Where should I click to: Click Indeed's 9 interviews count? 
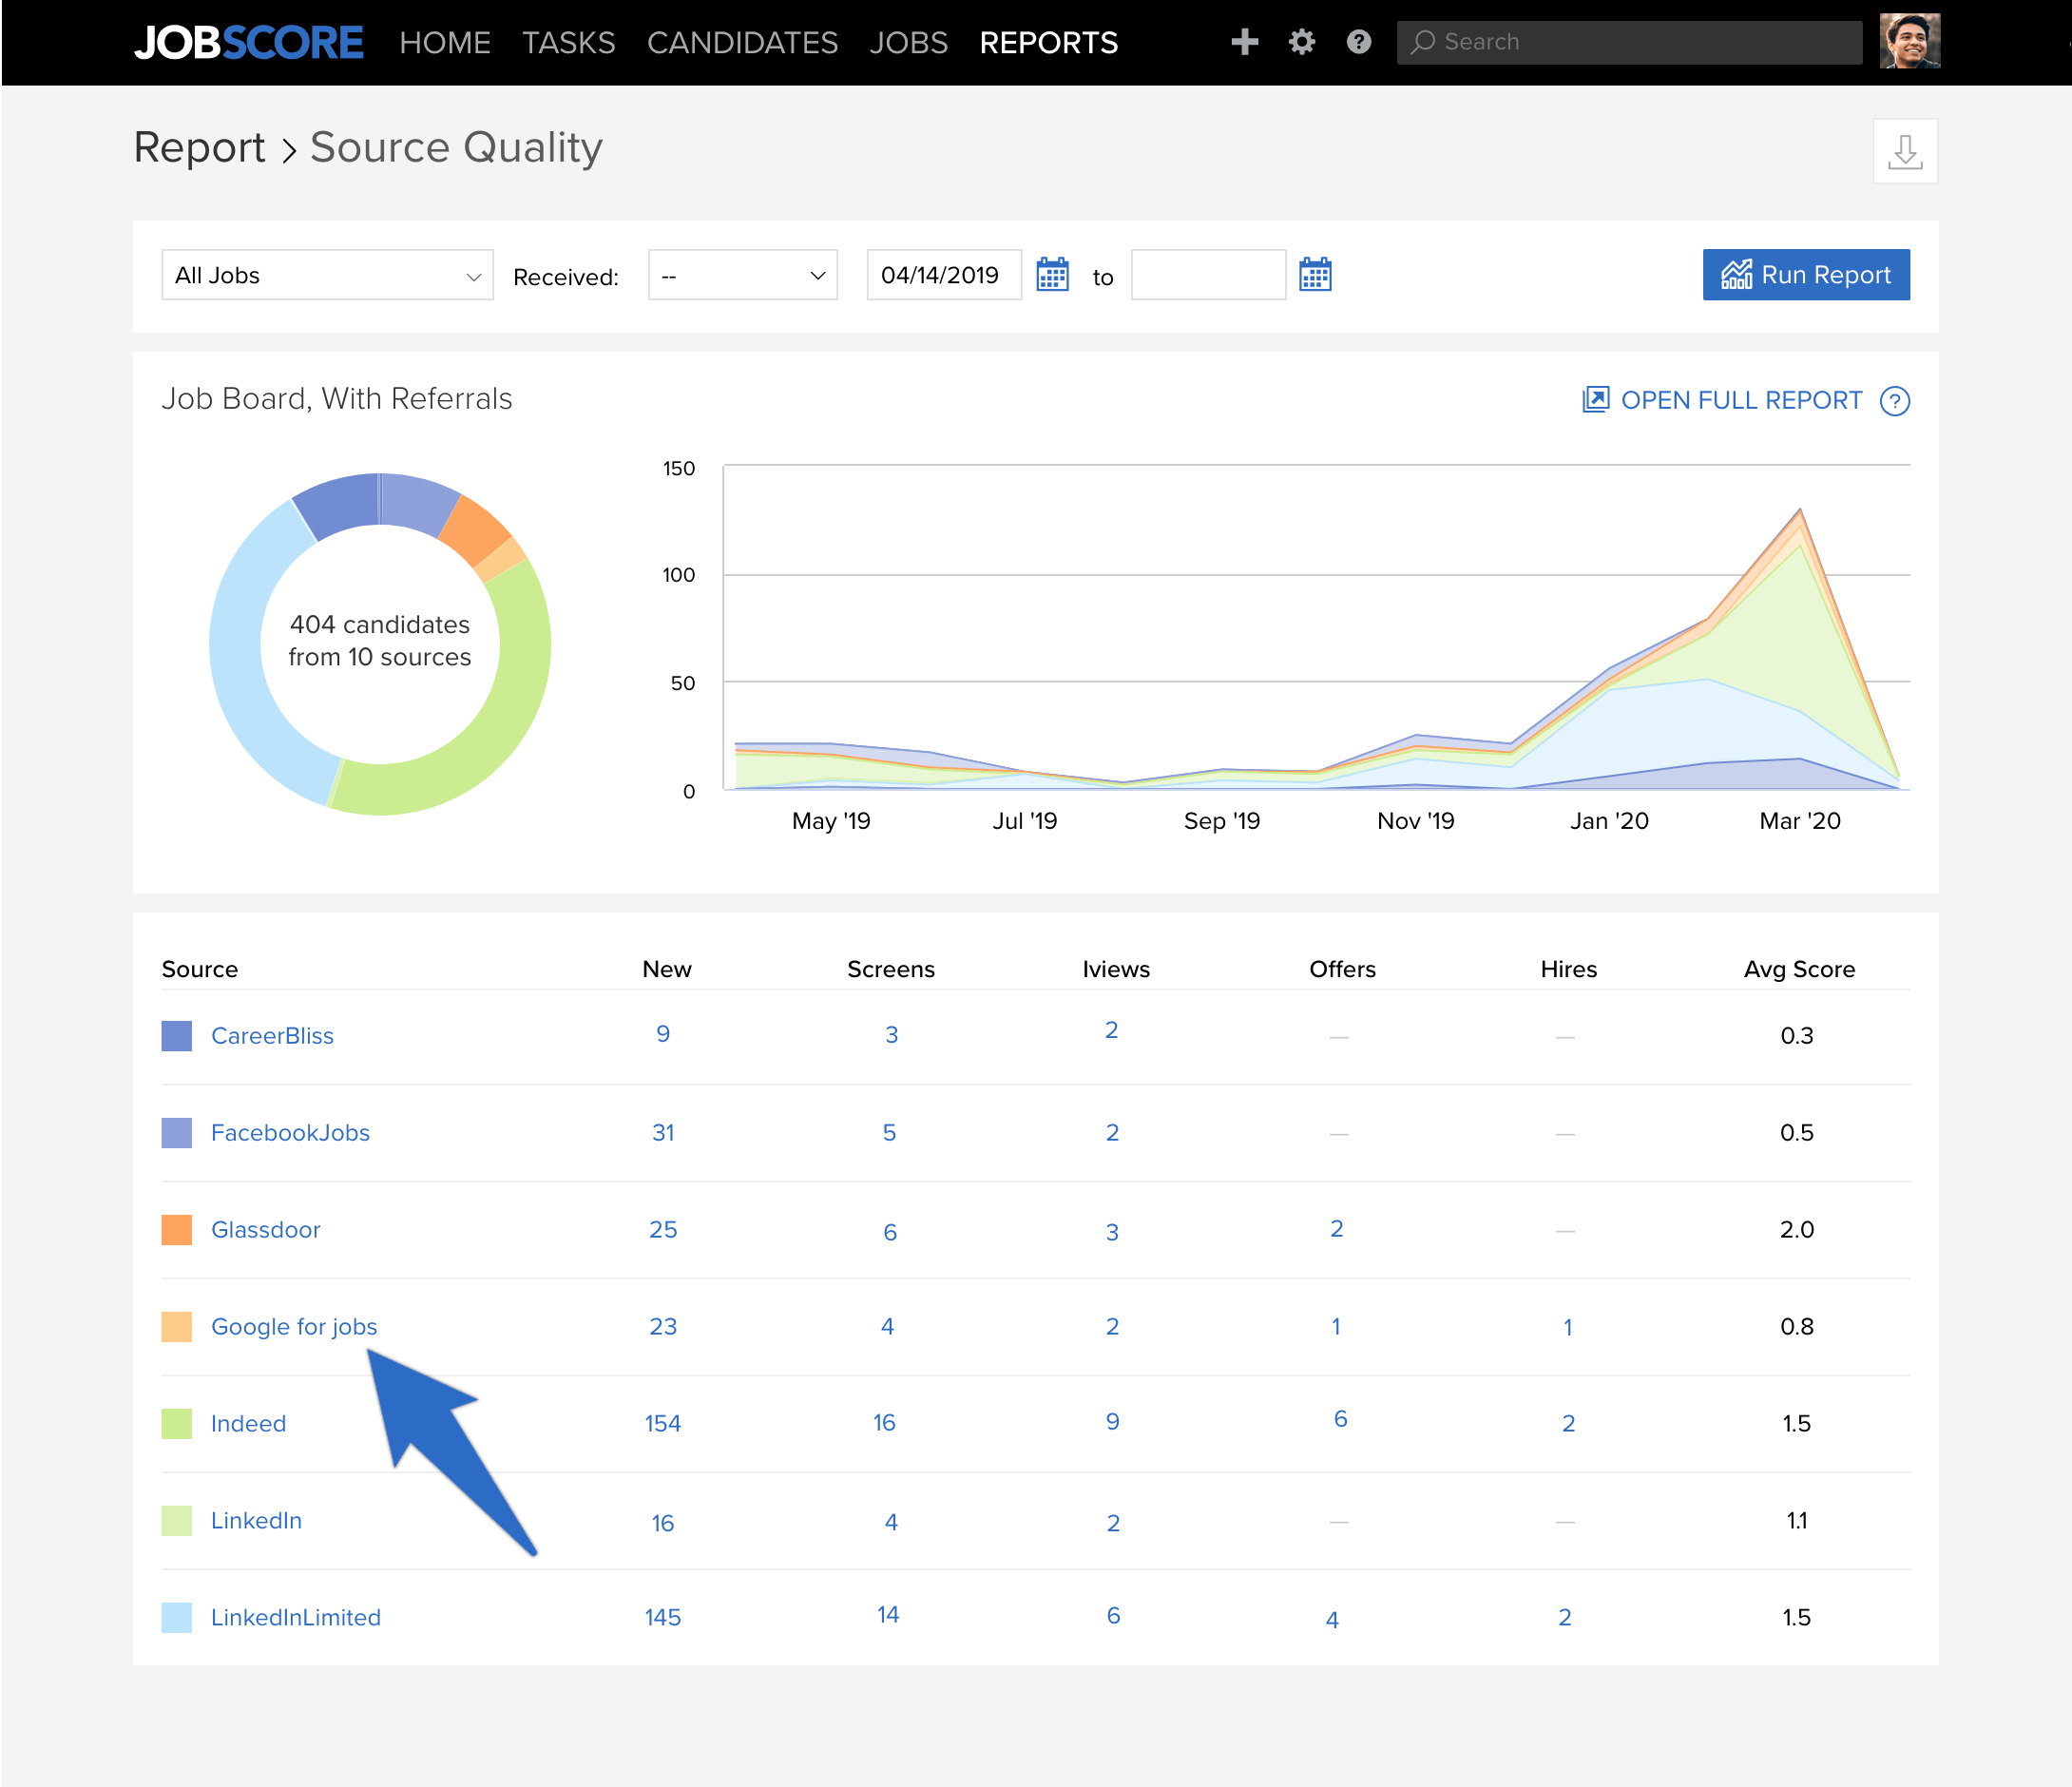click(1113, 1421)
